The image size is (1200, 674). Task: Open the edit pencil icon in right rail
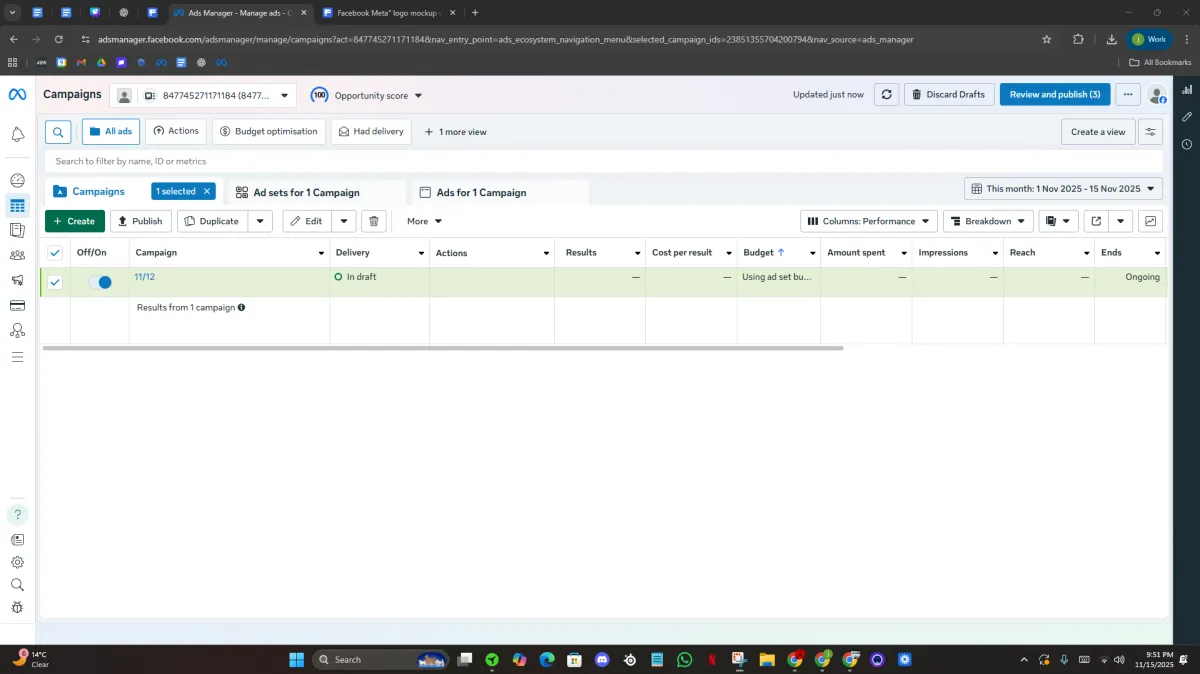[x=1186, y=117]
